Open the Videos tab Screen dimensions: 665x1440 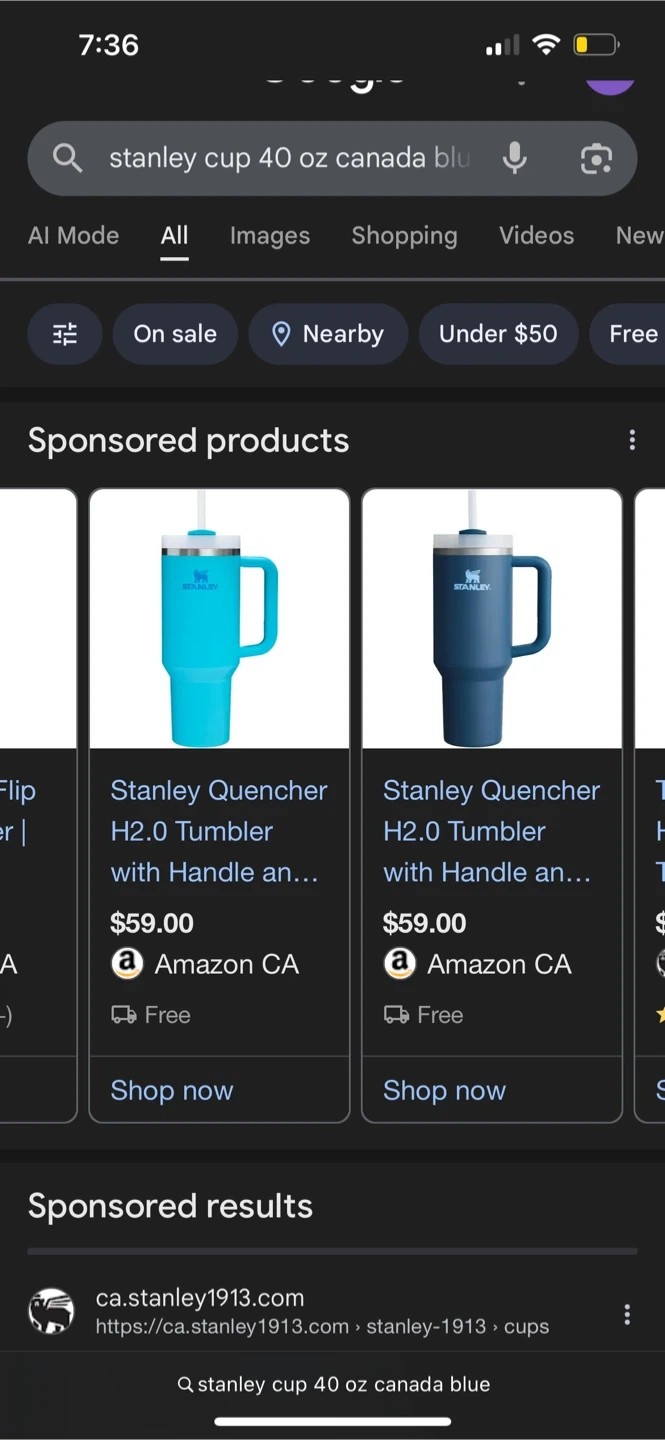point(537,236)
